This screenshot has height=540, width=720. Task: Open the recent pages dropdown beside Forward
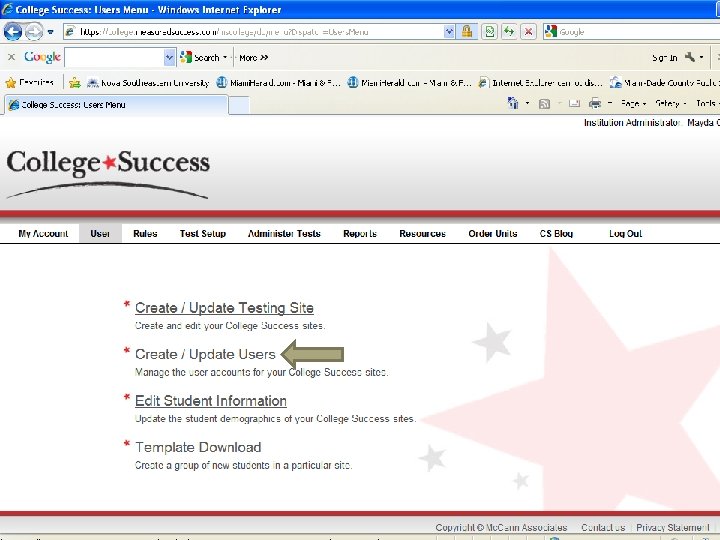point(51,32)
